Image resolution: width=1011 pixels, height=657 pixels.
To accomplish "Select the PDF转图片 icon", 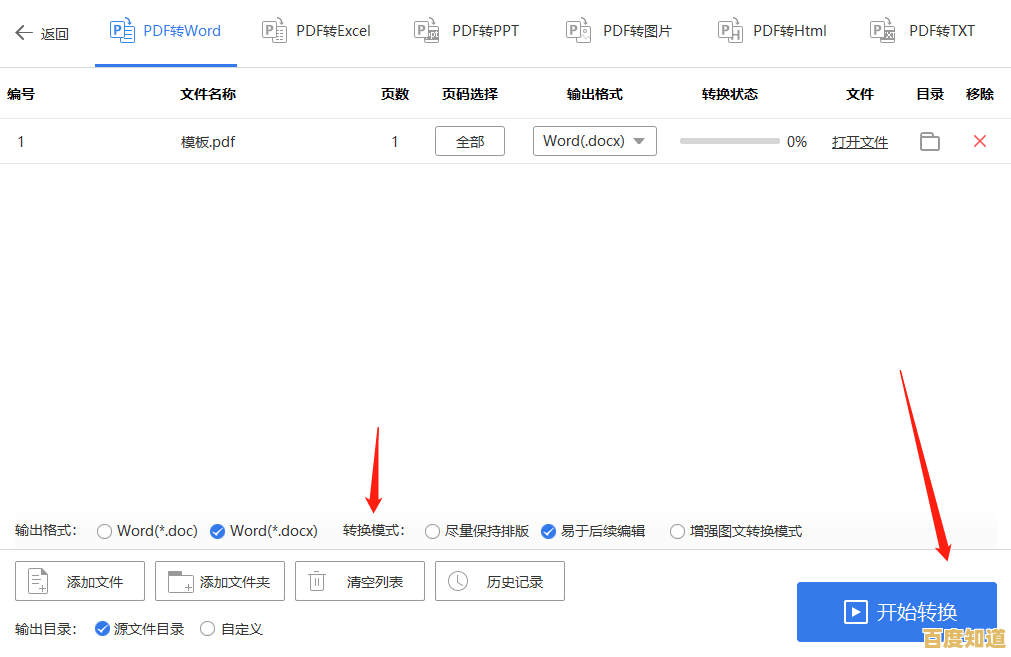I will [x=578, y=30].
